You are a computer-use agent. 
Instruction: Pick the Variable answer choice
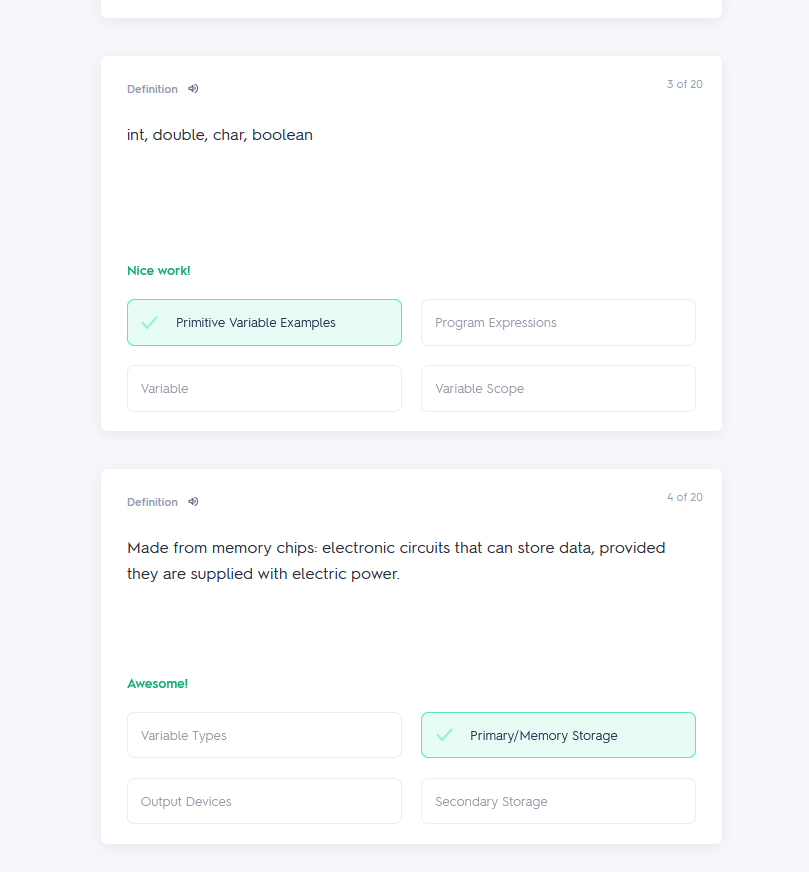(x=264, y=389)
